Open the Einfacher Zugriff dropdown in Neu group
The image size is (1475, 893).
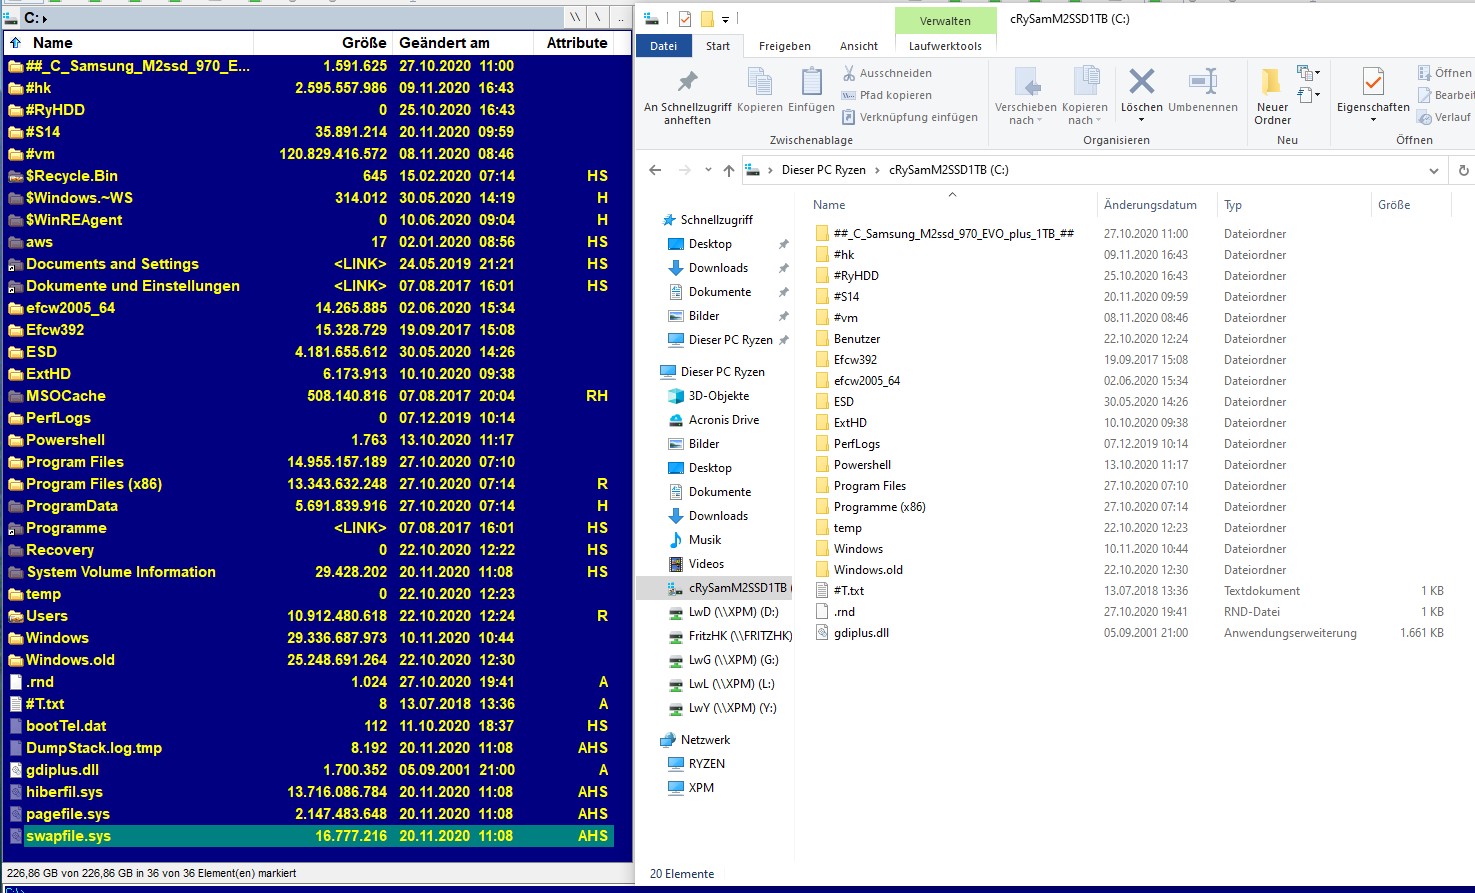[x=1308, y=95]
